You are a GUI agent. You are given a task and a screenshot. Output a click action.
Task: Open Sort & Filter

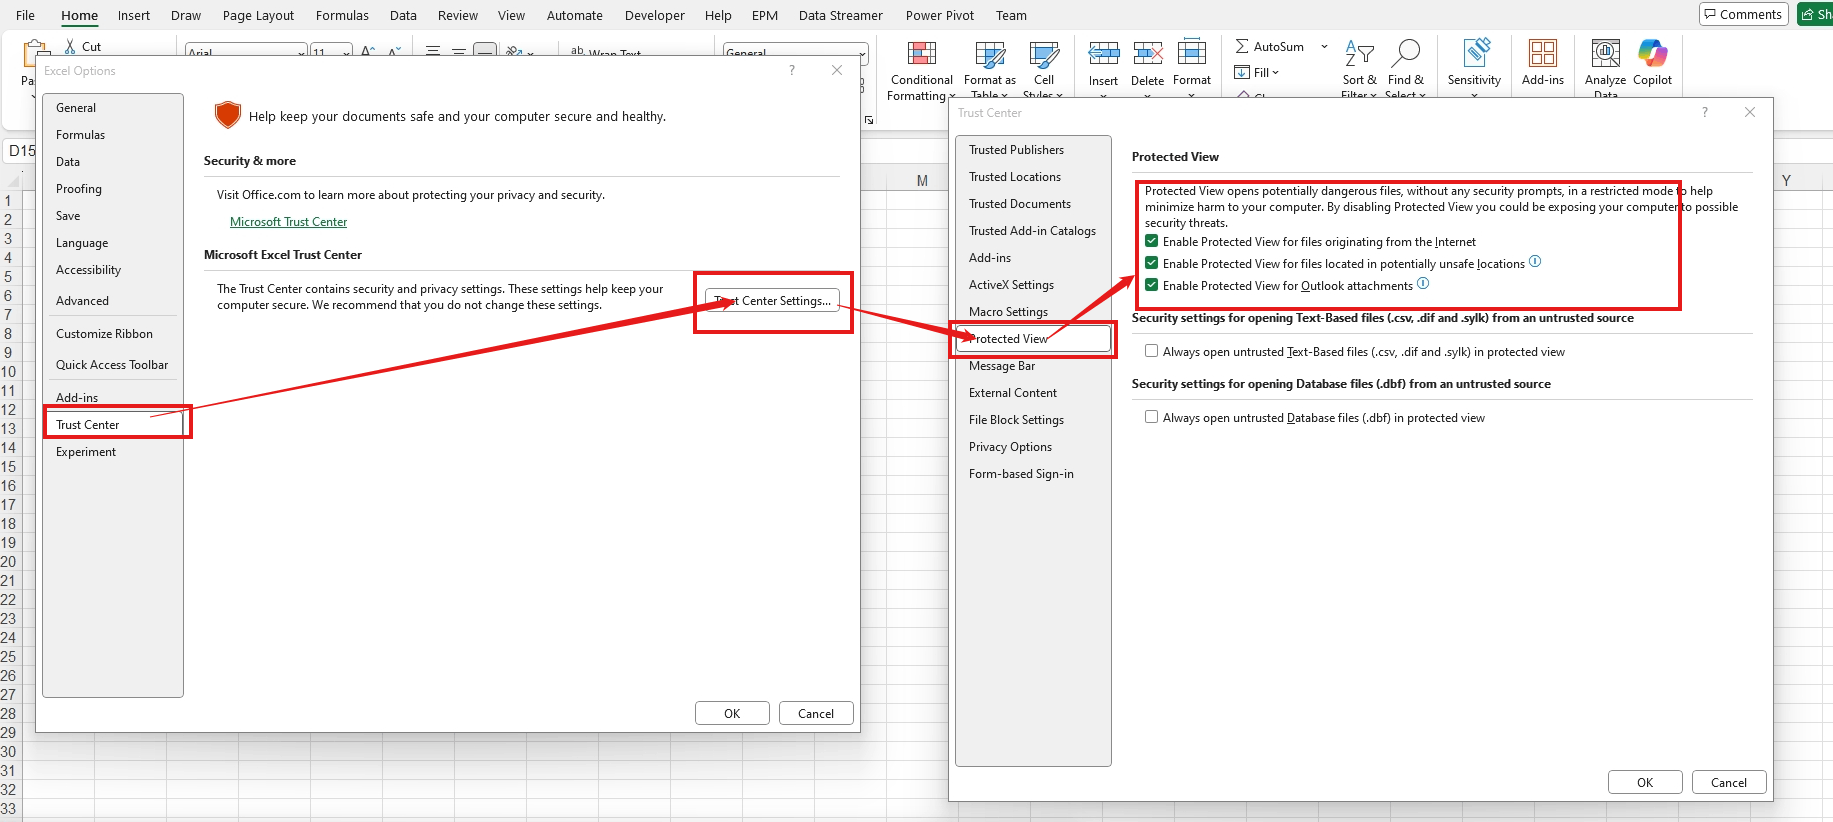(x=1359, y=70)
